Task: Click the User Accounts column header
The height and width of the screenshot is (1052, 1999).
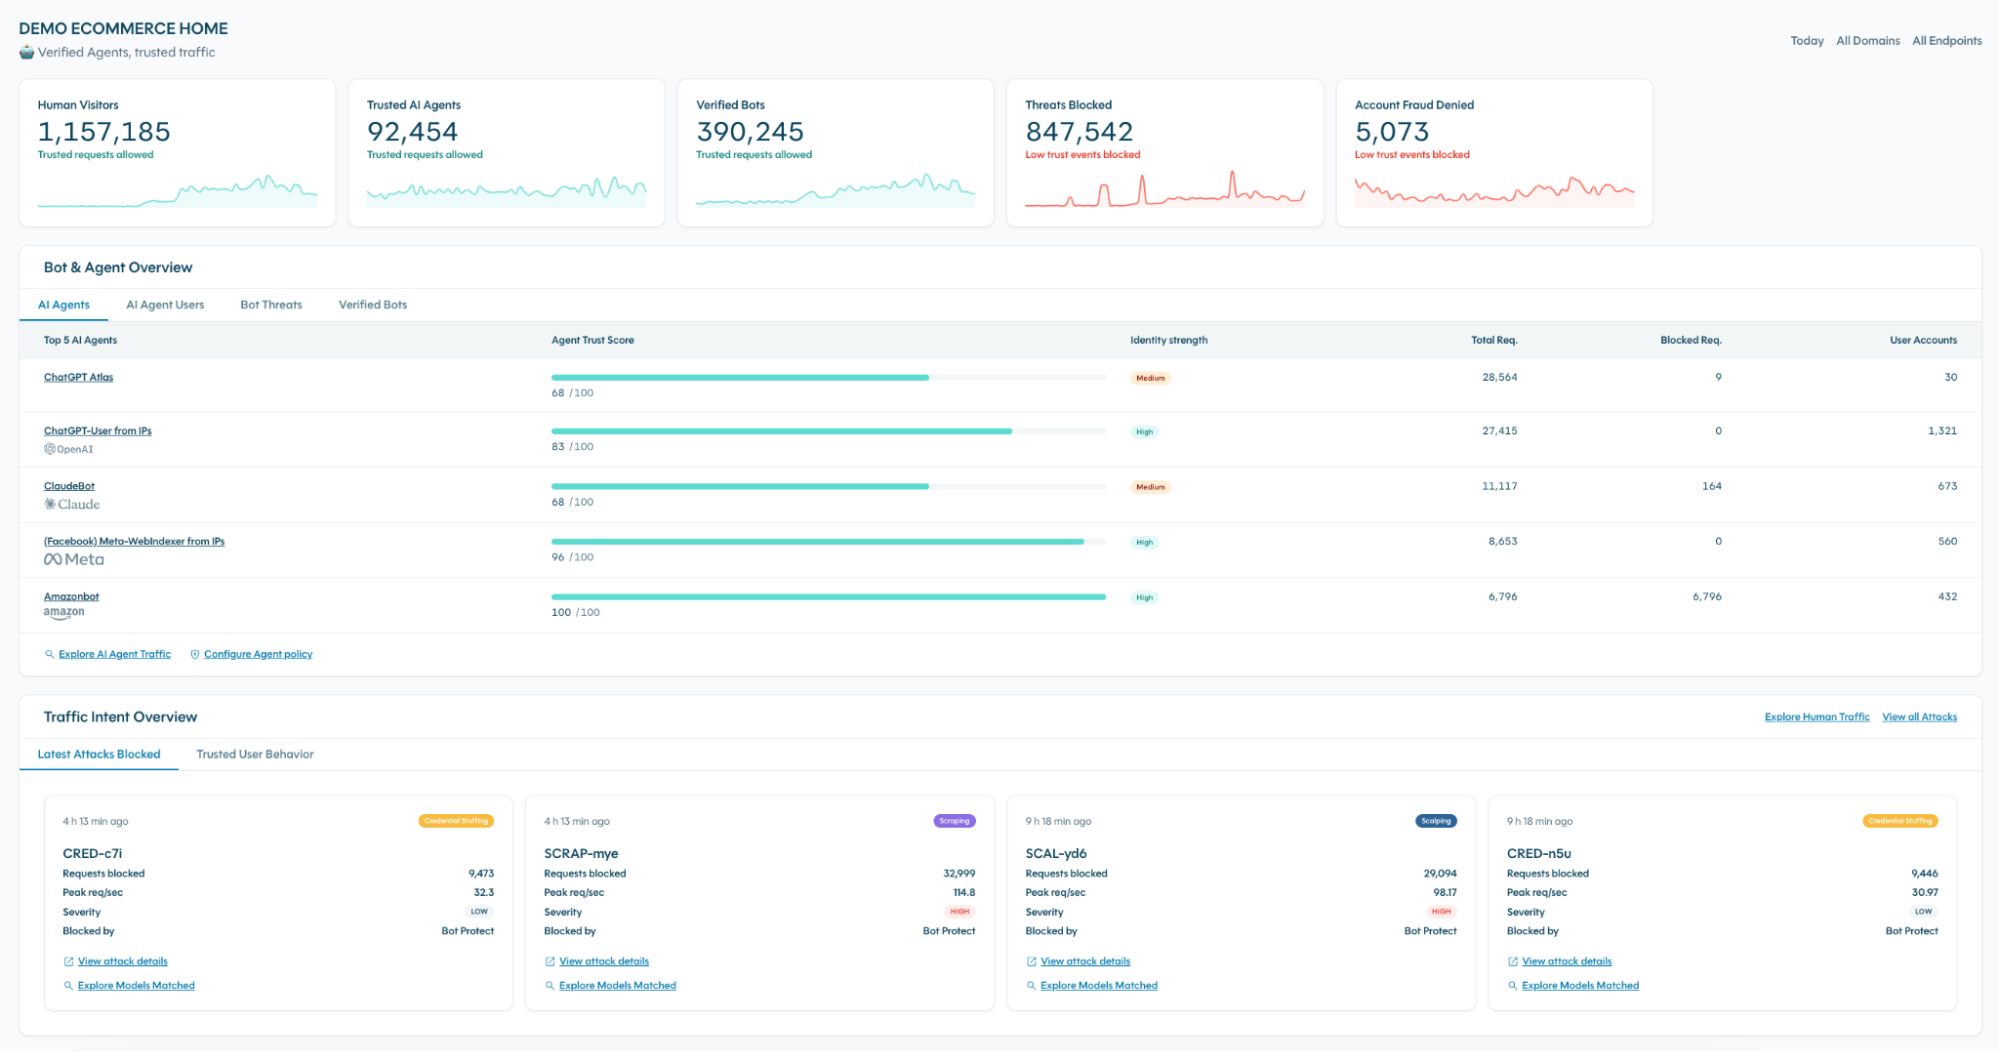Action: (1923, 340)
